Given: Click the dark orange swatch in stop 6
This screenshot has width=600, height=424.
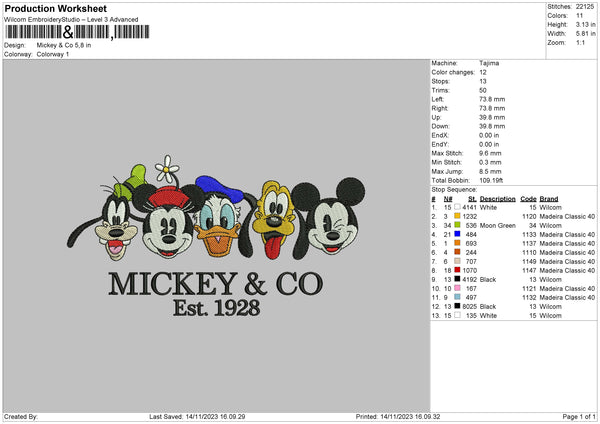Looking at the screenshot, I should (x=457, y=252).
